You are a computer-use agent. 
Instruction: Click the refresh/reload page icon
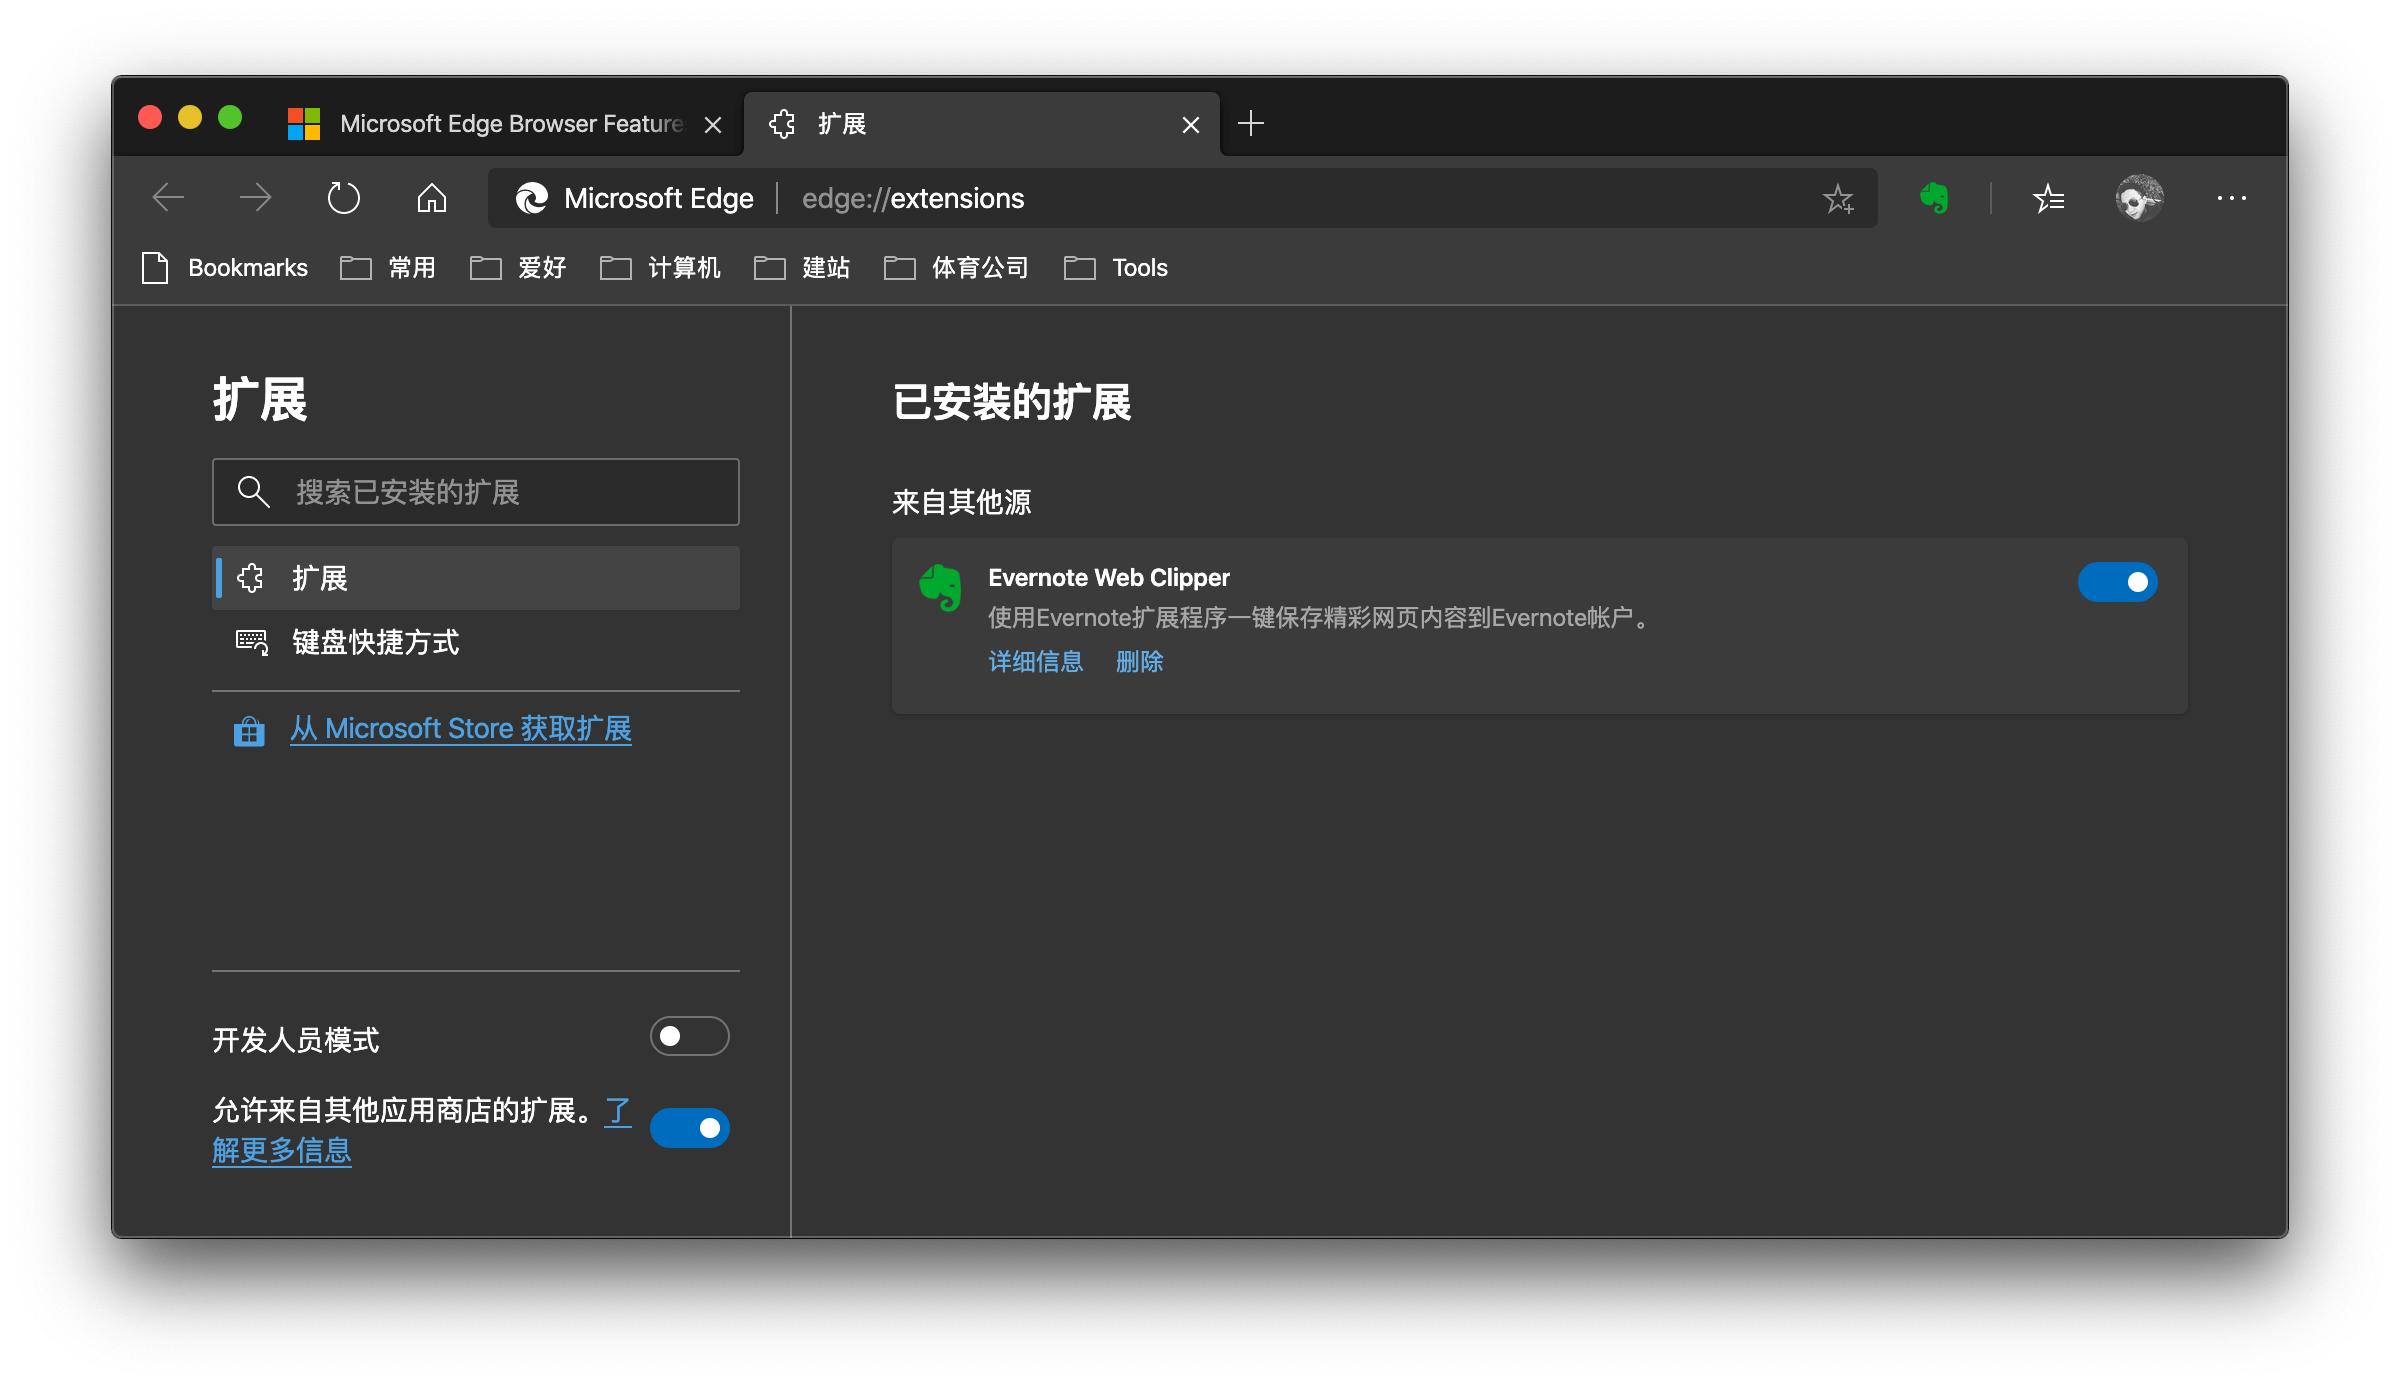pyautogui.click(x=343, y=198)
